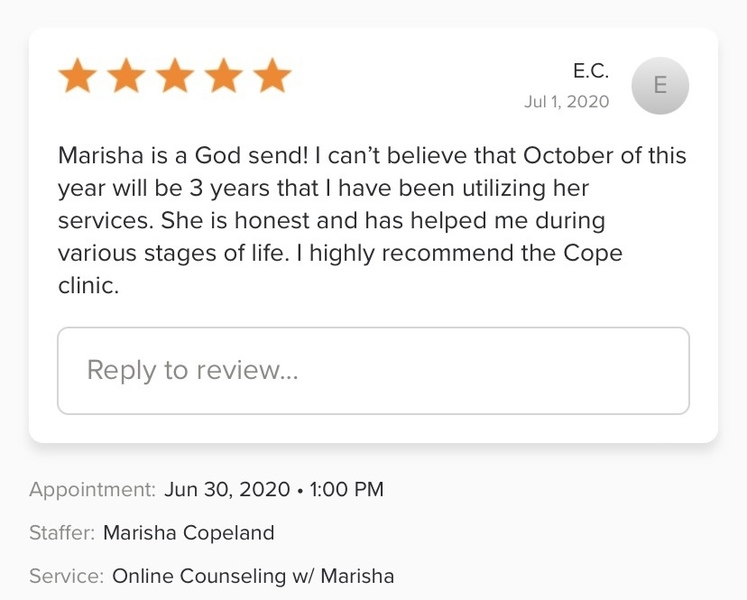This screenshot has width=747, height=600.
Task: Click into the Reply to review field
Action: pyautogui.click(x=373, y=370)
